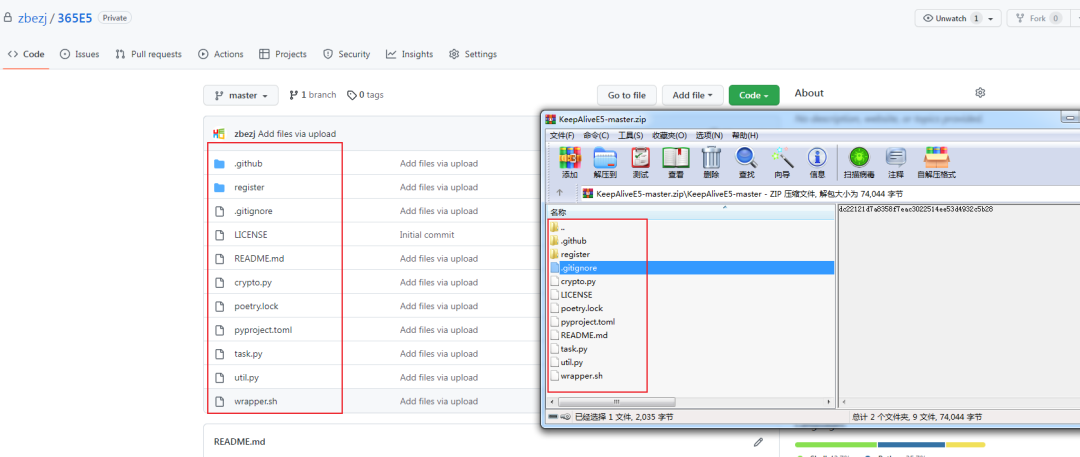The height and width of the screenshot is (457, 1080).
Task: Open the 选项(N) menu in WinRAR
Action: (x=709, y=135)
